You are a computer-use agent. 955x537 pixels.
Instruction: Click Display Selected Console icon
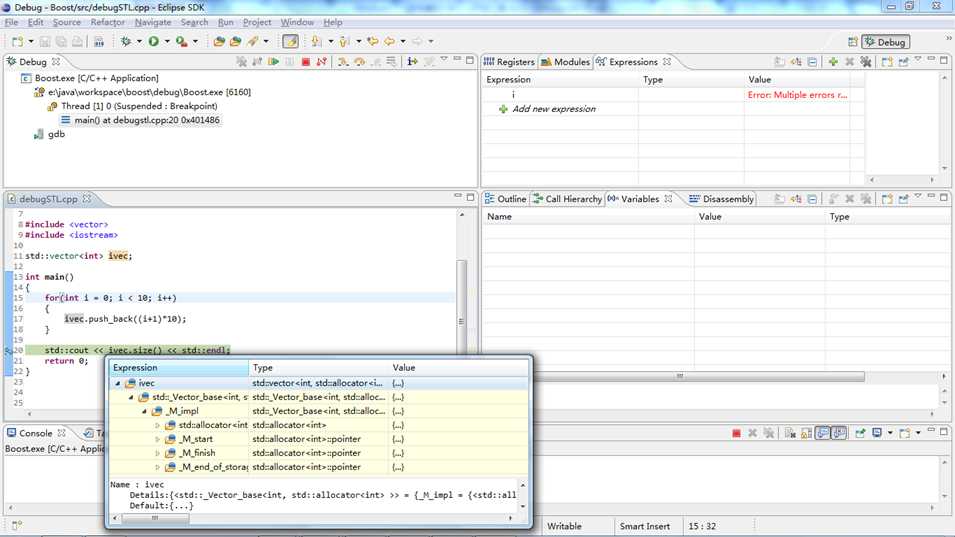tap(877, 433)
